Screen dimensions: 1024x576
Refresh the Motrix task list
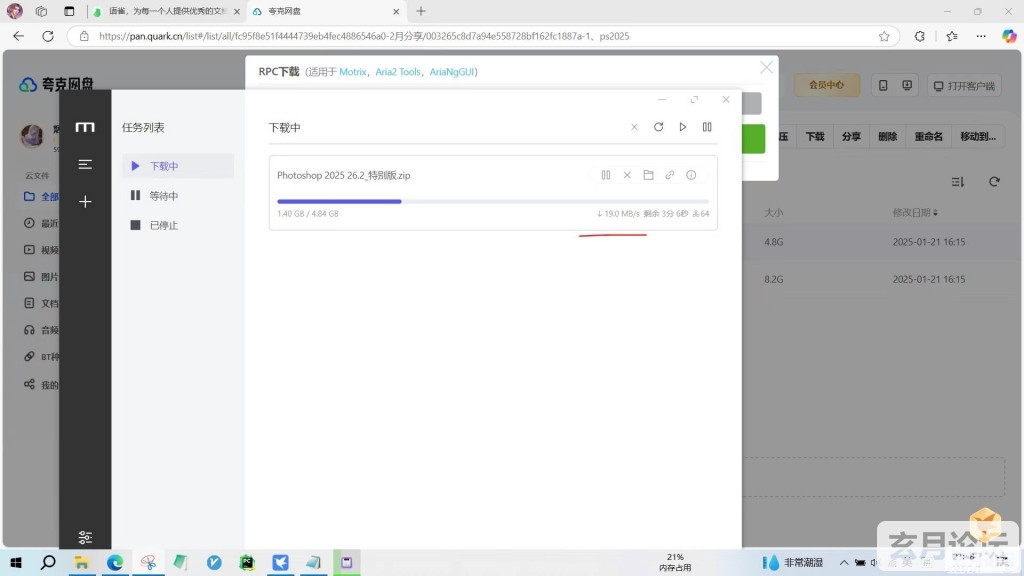[x=658, y=127]
